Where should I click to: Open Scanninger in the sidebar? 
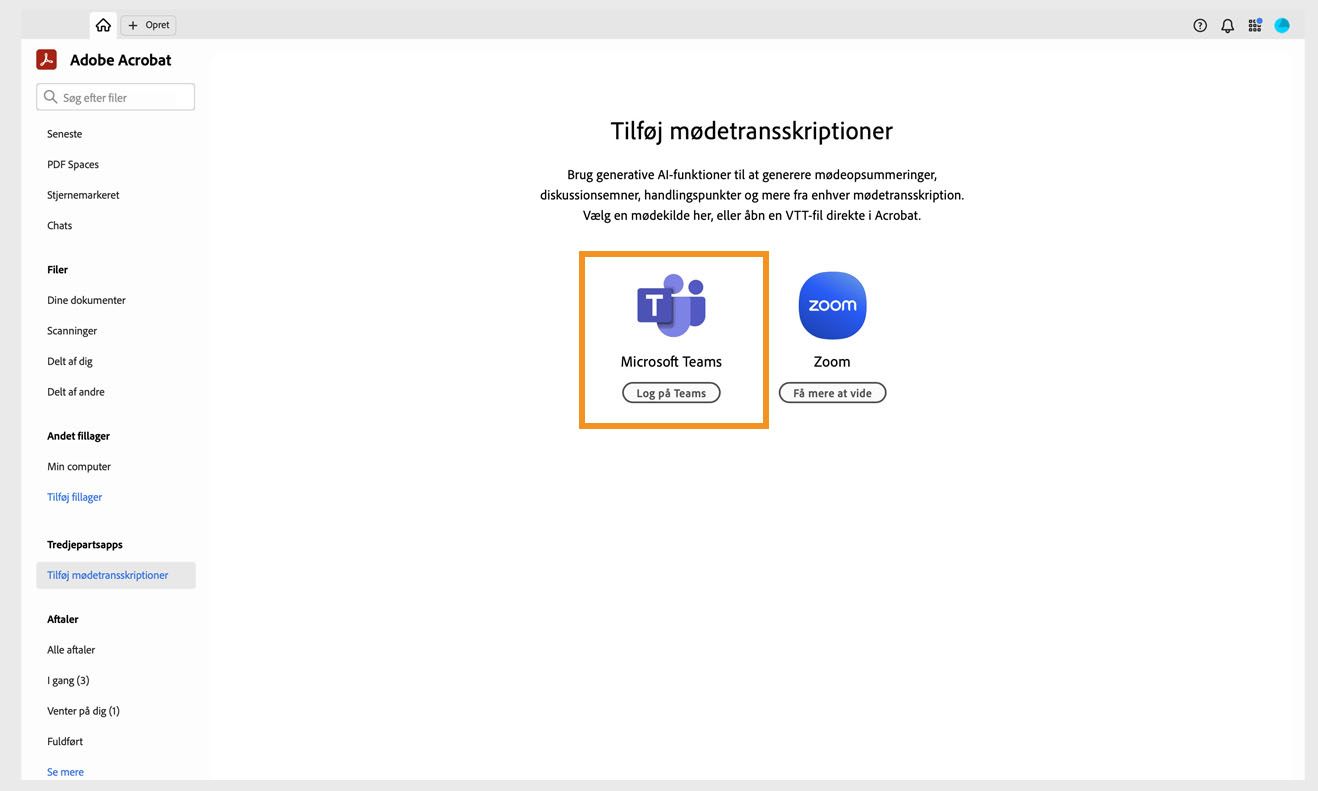pyautogui.click(x=72, y=331)
